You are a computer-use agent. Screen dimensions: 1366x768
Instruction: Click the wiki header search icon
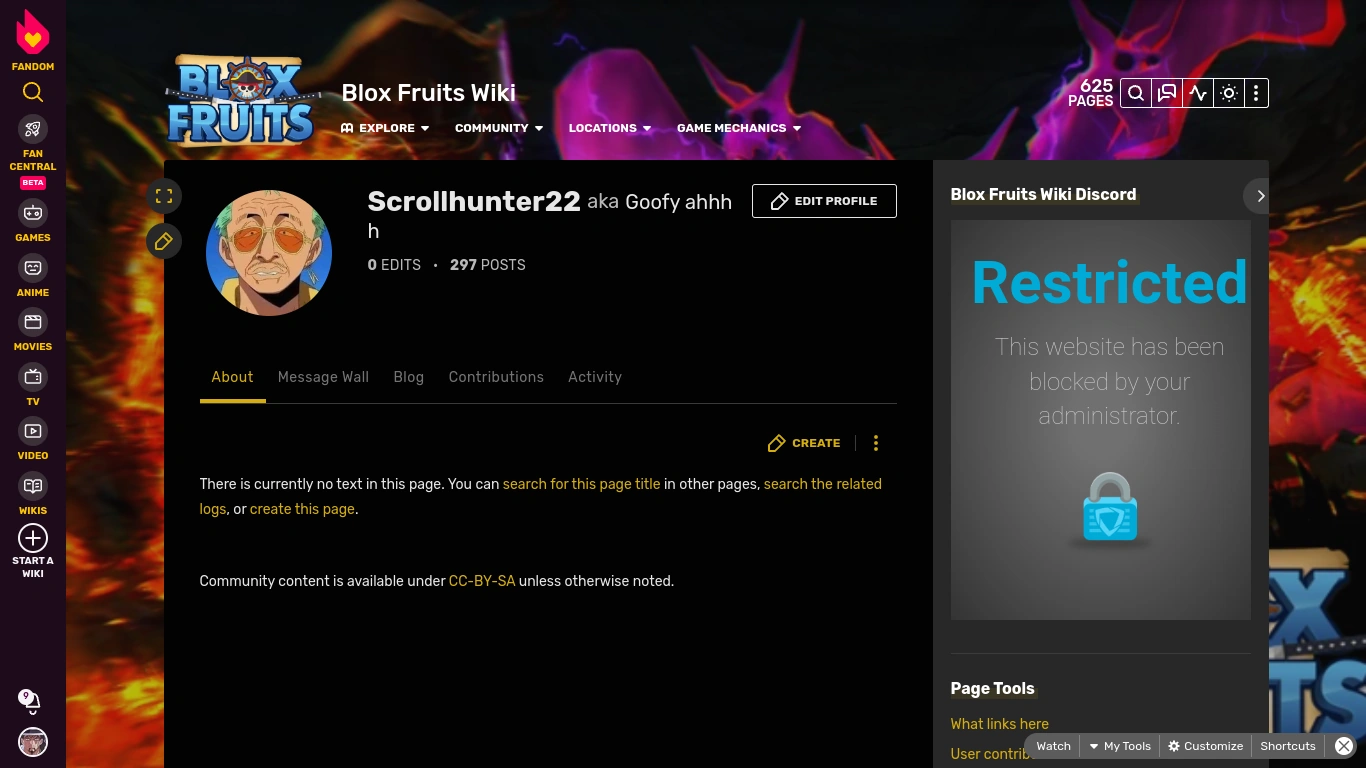1136,93
